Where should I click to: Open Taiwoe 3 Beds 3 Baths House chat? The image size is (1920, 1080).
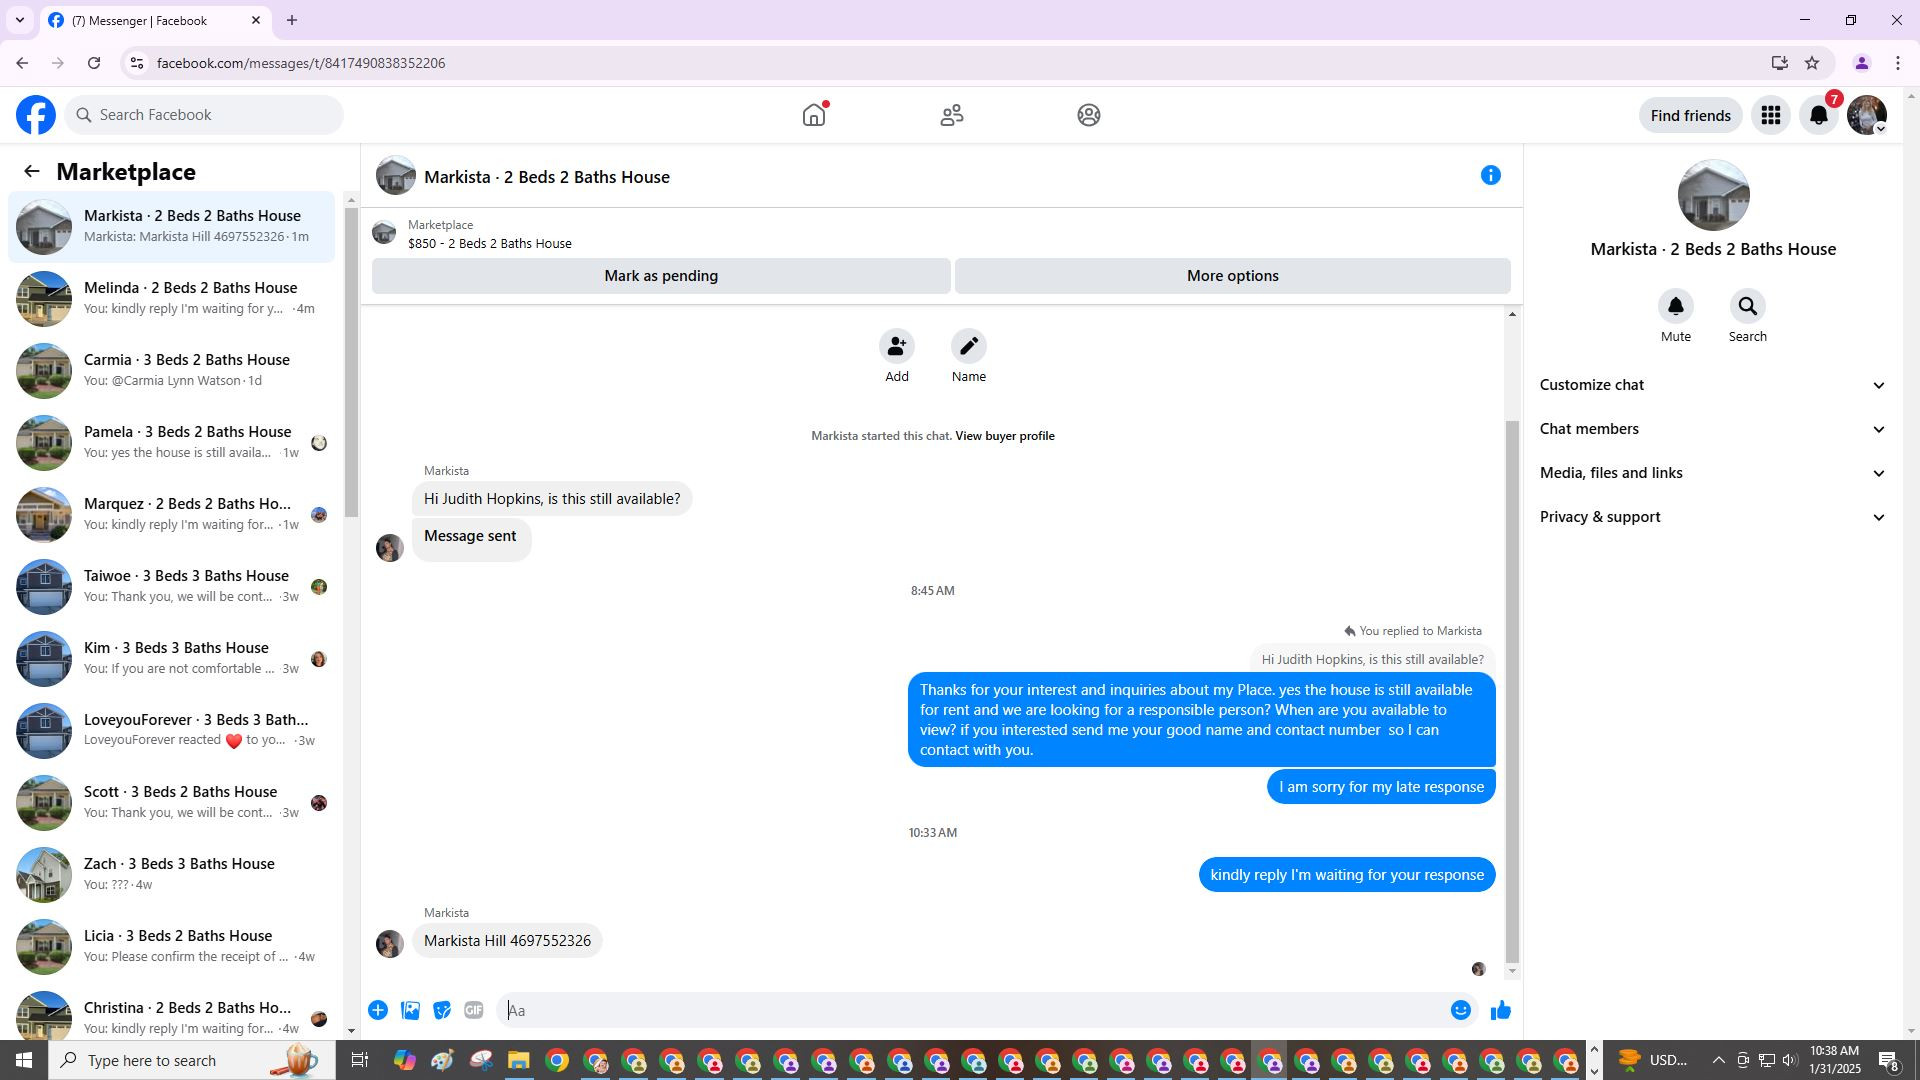coord(172,587)
